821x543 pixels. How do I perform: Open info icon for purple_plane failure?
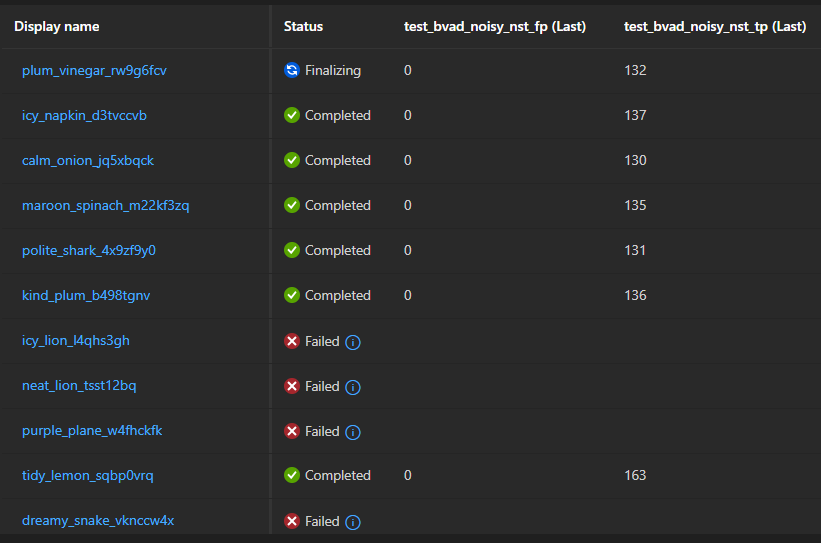coord(353,432)
